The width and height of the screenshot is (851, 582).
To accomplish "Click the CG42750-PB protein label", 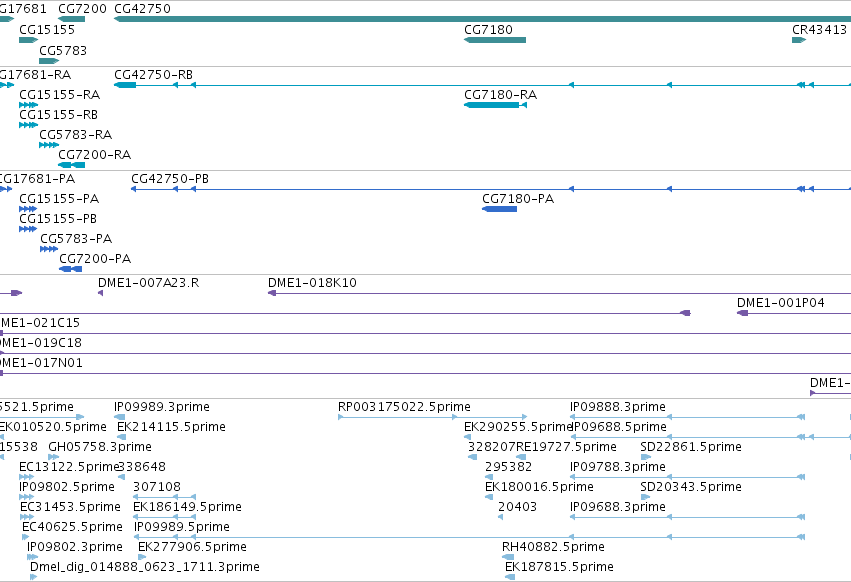I will click(x=170, y=179).
